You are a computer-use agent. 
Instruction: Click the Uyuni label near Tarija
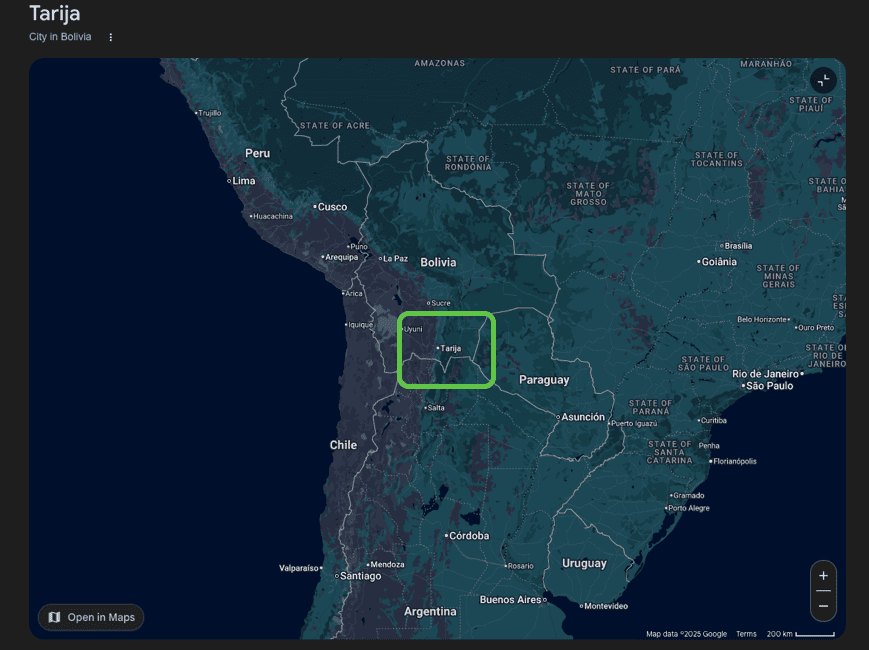[413, 329]
